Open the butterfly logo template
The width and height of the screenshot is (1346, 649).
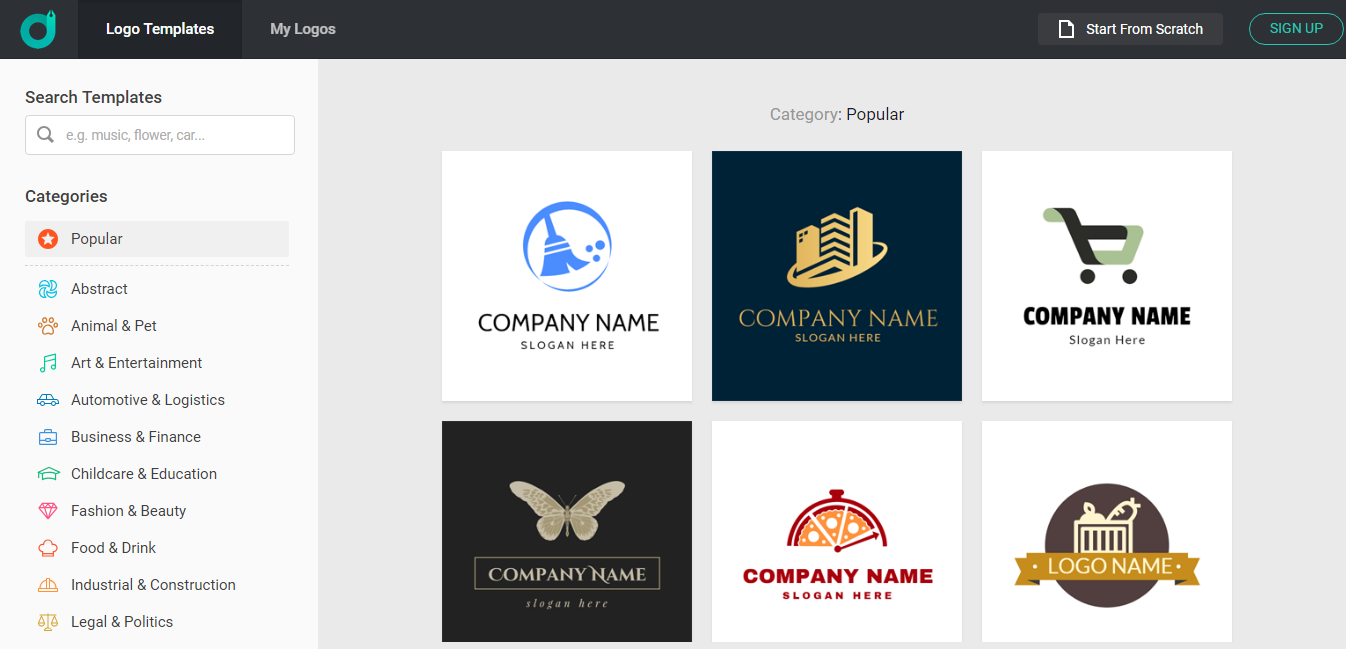[x=567, y=531]
